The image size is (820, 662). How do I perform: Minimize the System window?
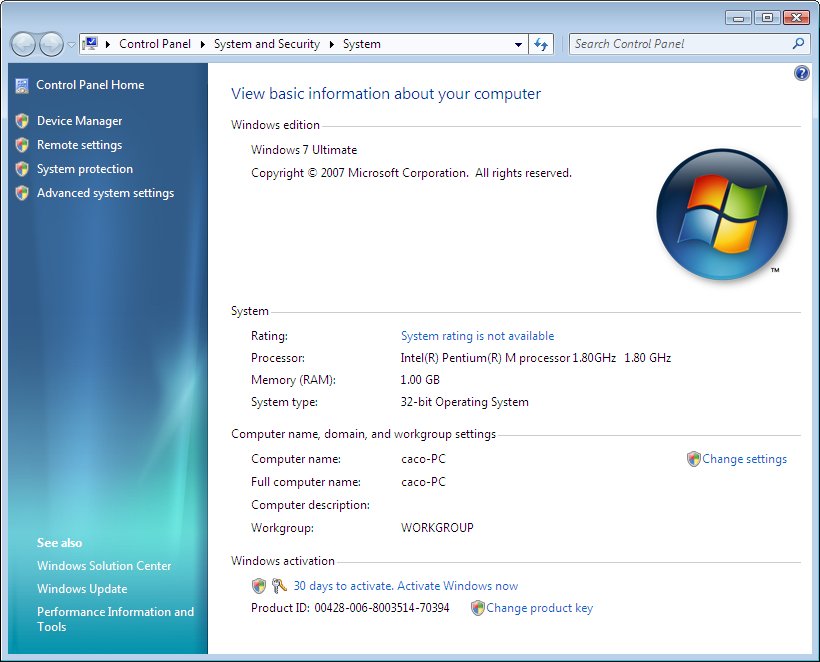pyautogui.click(x=738, y=18)
